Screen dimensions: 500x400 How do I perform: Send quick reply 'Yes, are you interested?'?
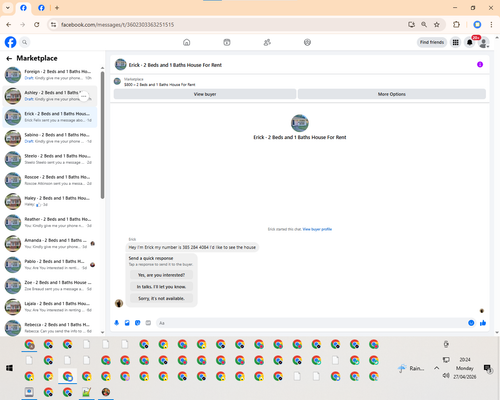(x=161, y=275)
